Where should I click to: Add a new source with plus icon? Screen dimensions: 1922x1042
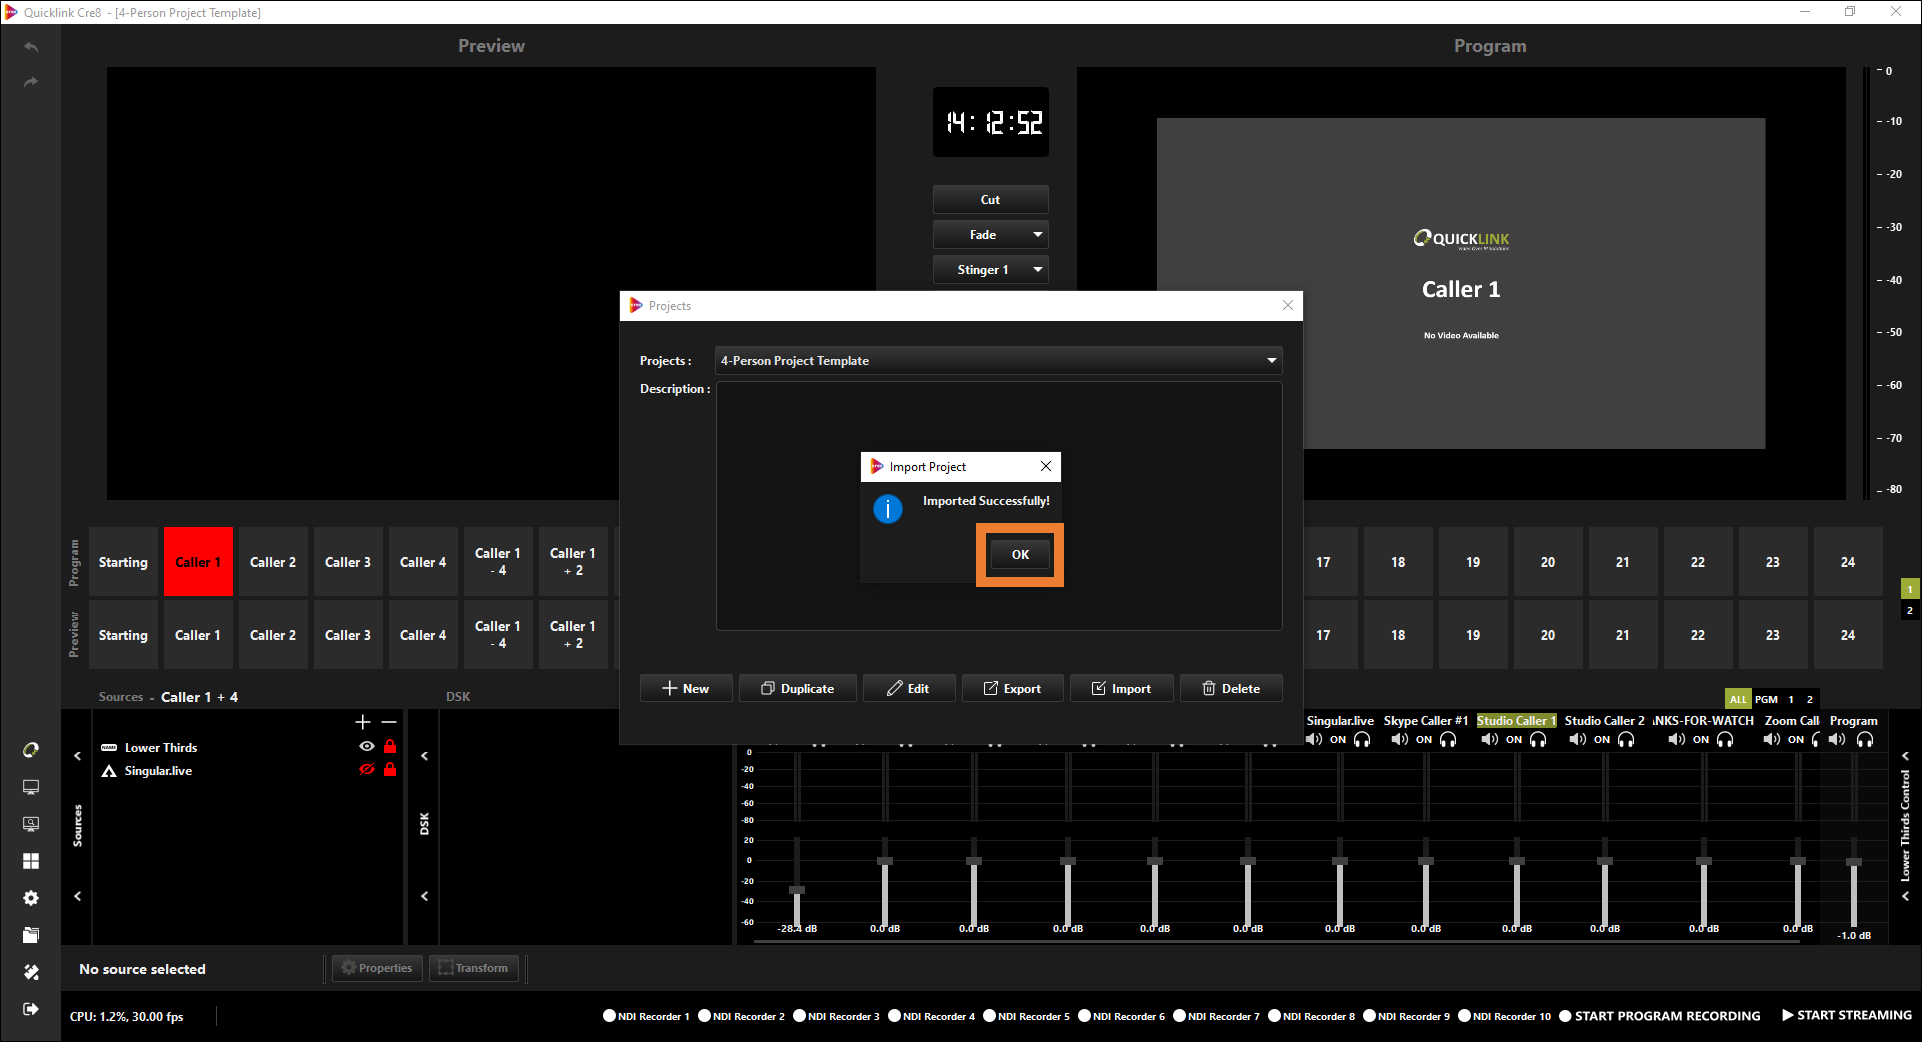[363, 722]
